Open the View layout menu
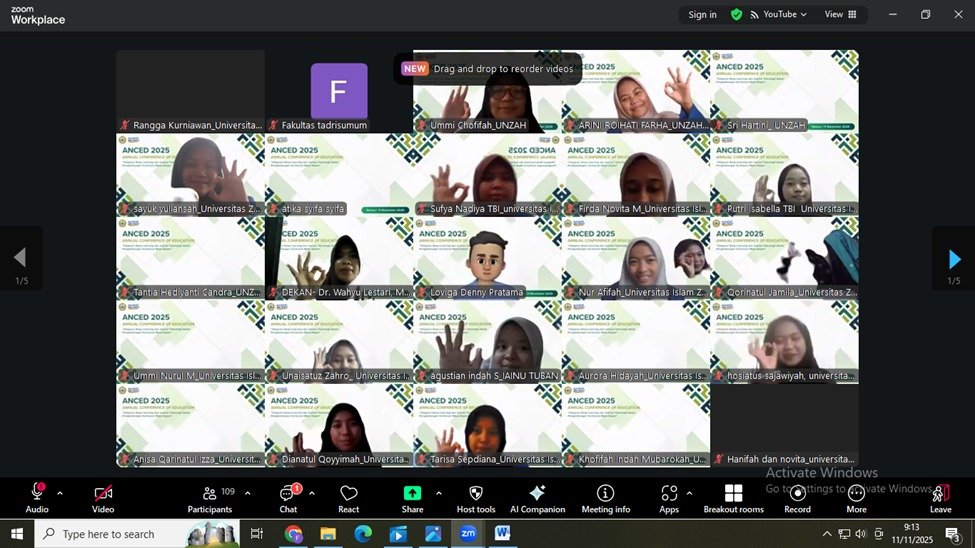 coord(840,15)
